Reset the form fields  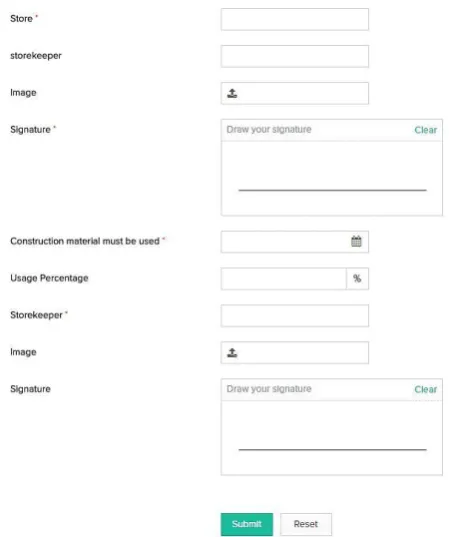(306, 524)
